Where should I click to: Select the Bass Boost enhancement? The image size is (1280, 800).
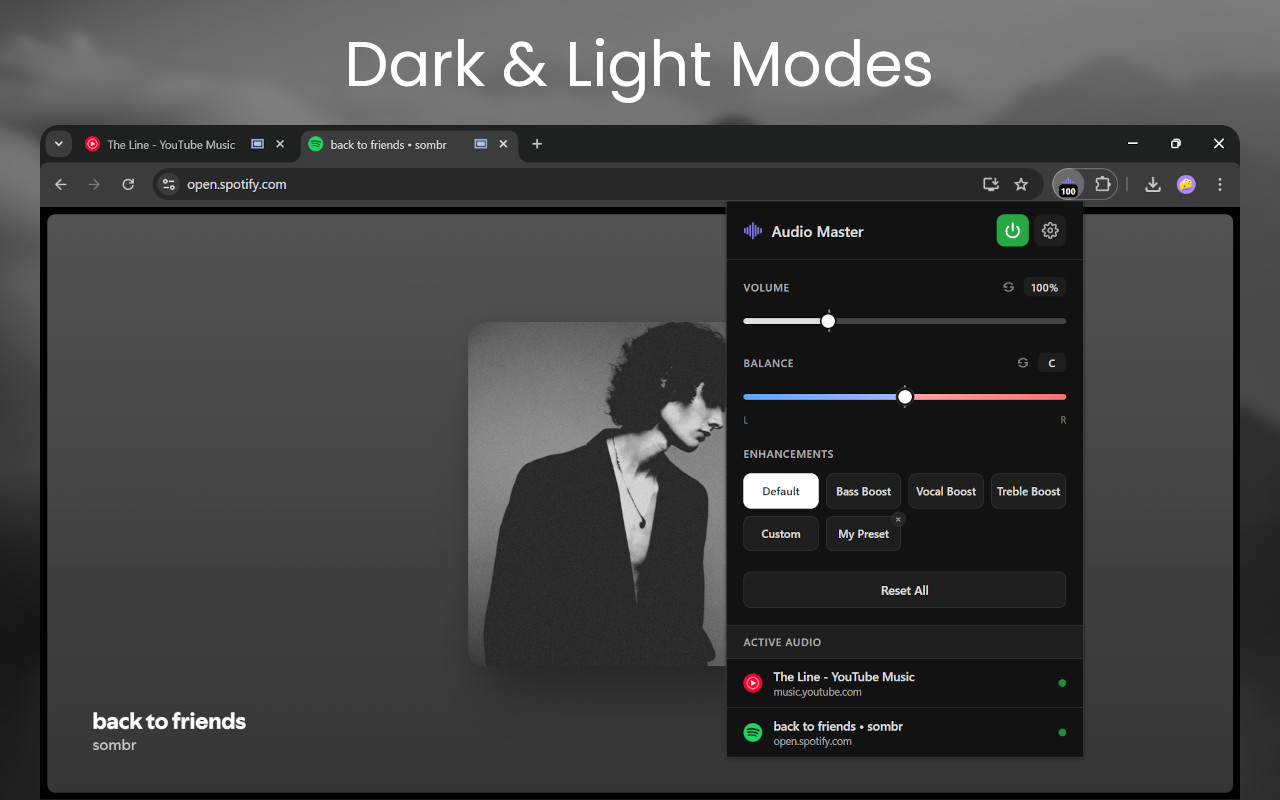[863, 491]
